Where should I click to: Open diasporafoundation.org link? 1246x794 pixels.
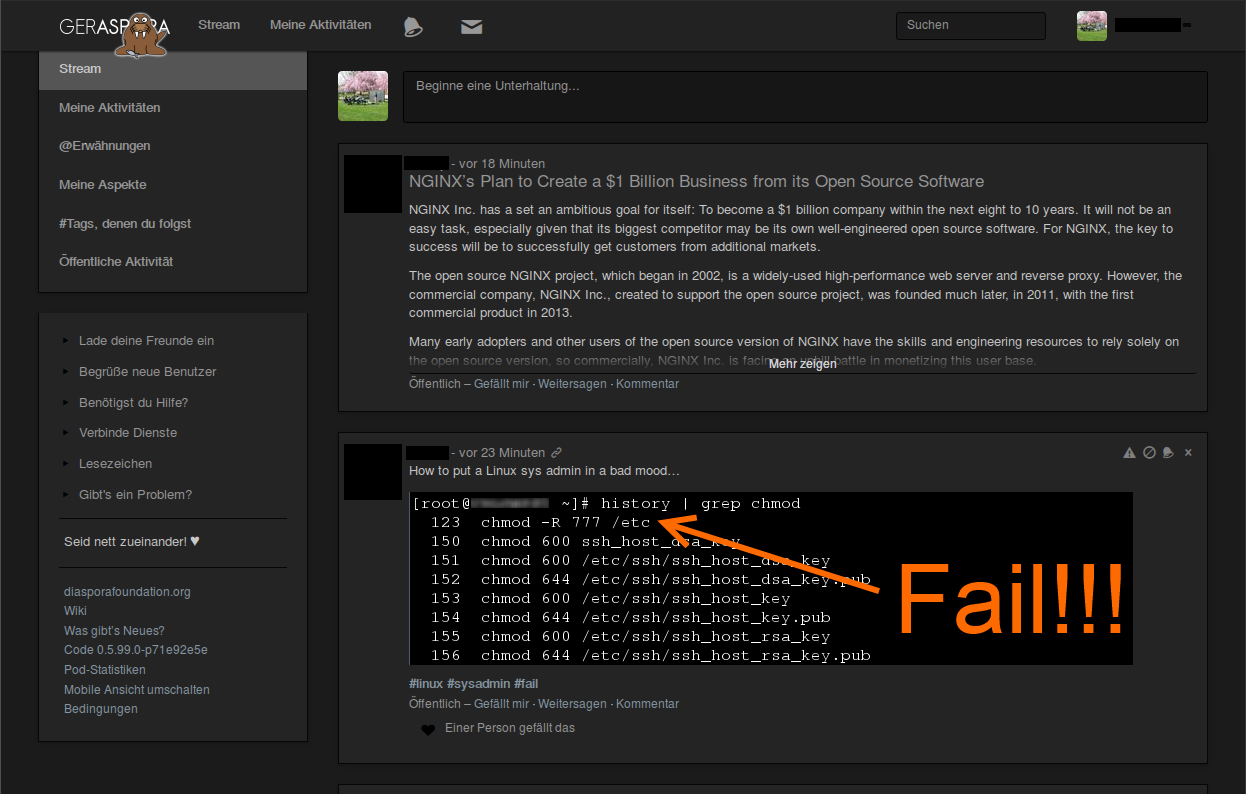pos(127,592)
